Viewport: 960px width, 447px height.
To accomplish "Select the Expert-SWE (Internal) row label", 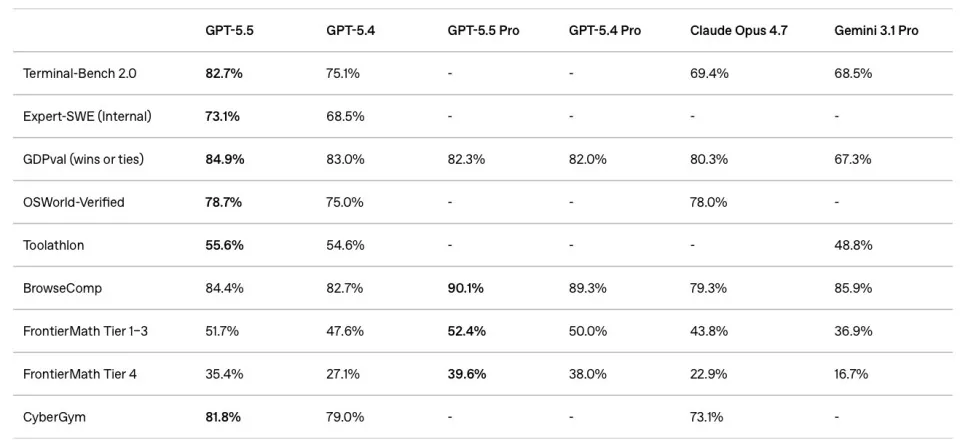I will pos(87,116).
